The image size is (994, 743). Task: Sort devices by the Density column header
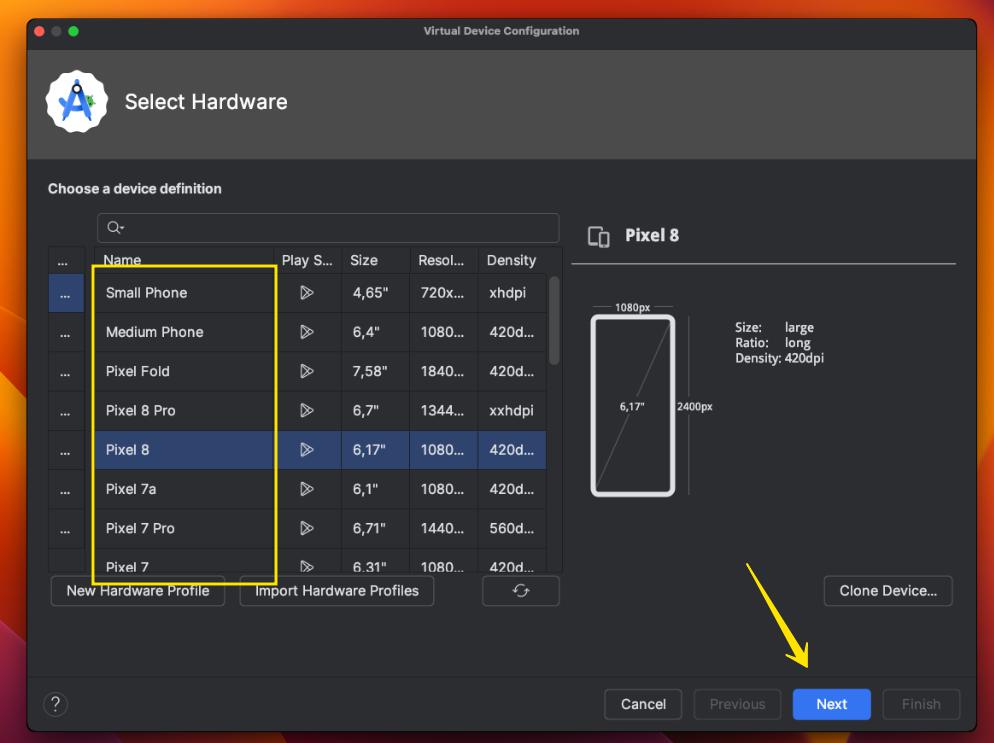(x=512, y=261)
